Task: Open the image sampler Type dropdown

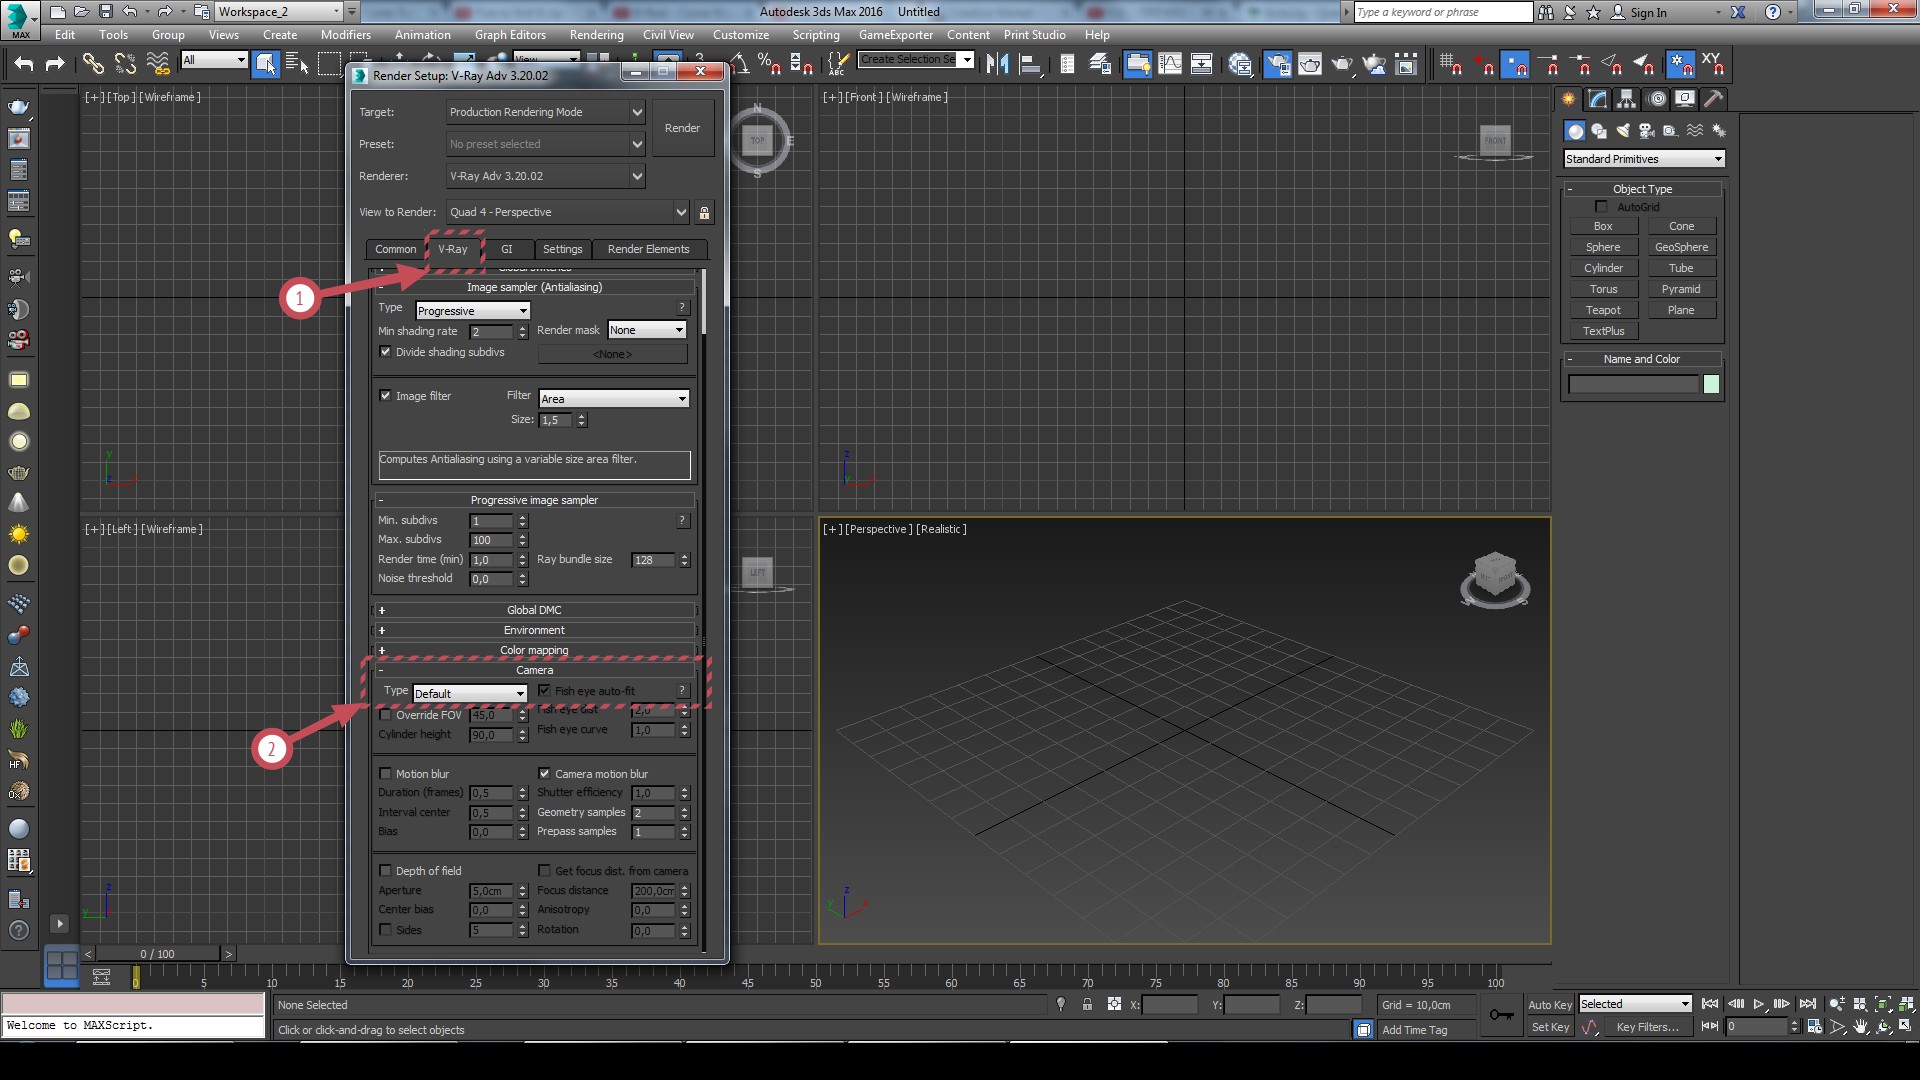Action: [x=472, y=311]
